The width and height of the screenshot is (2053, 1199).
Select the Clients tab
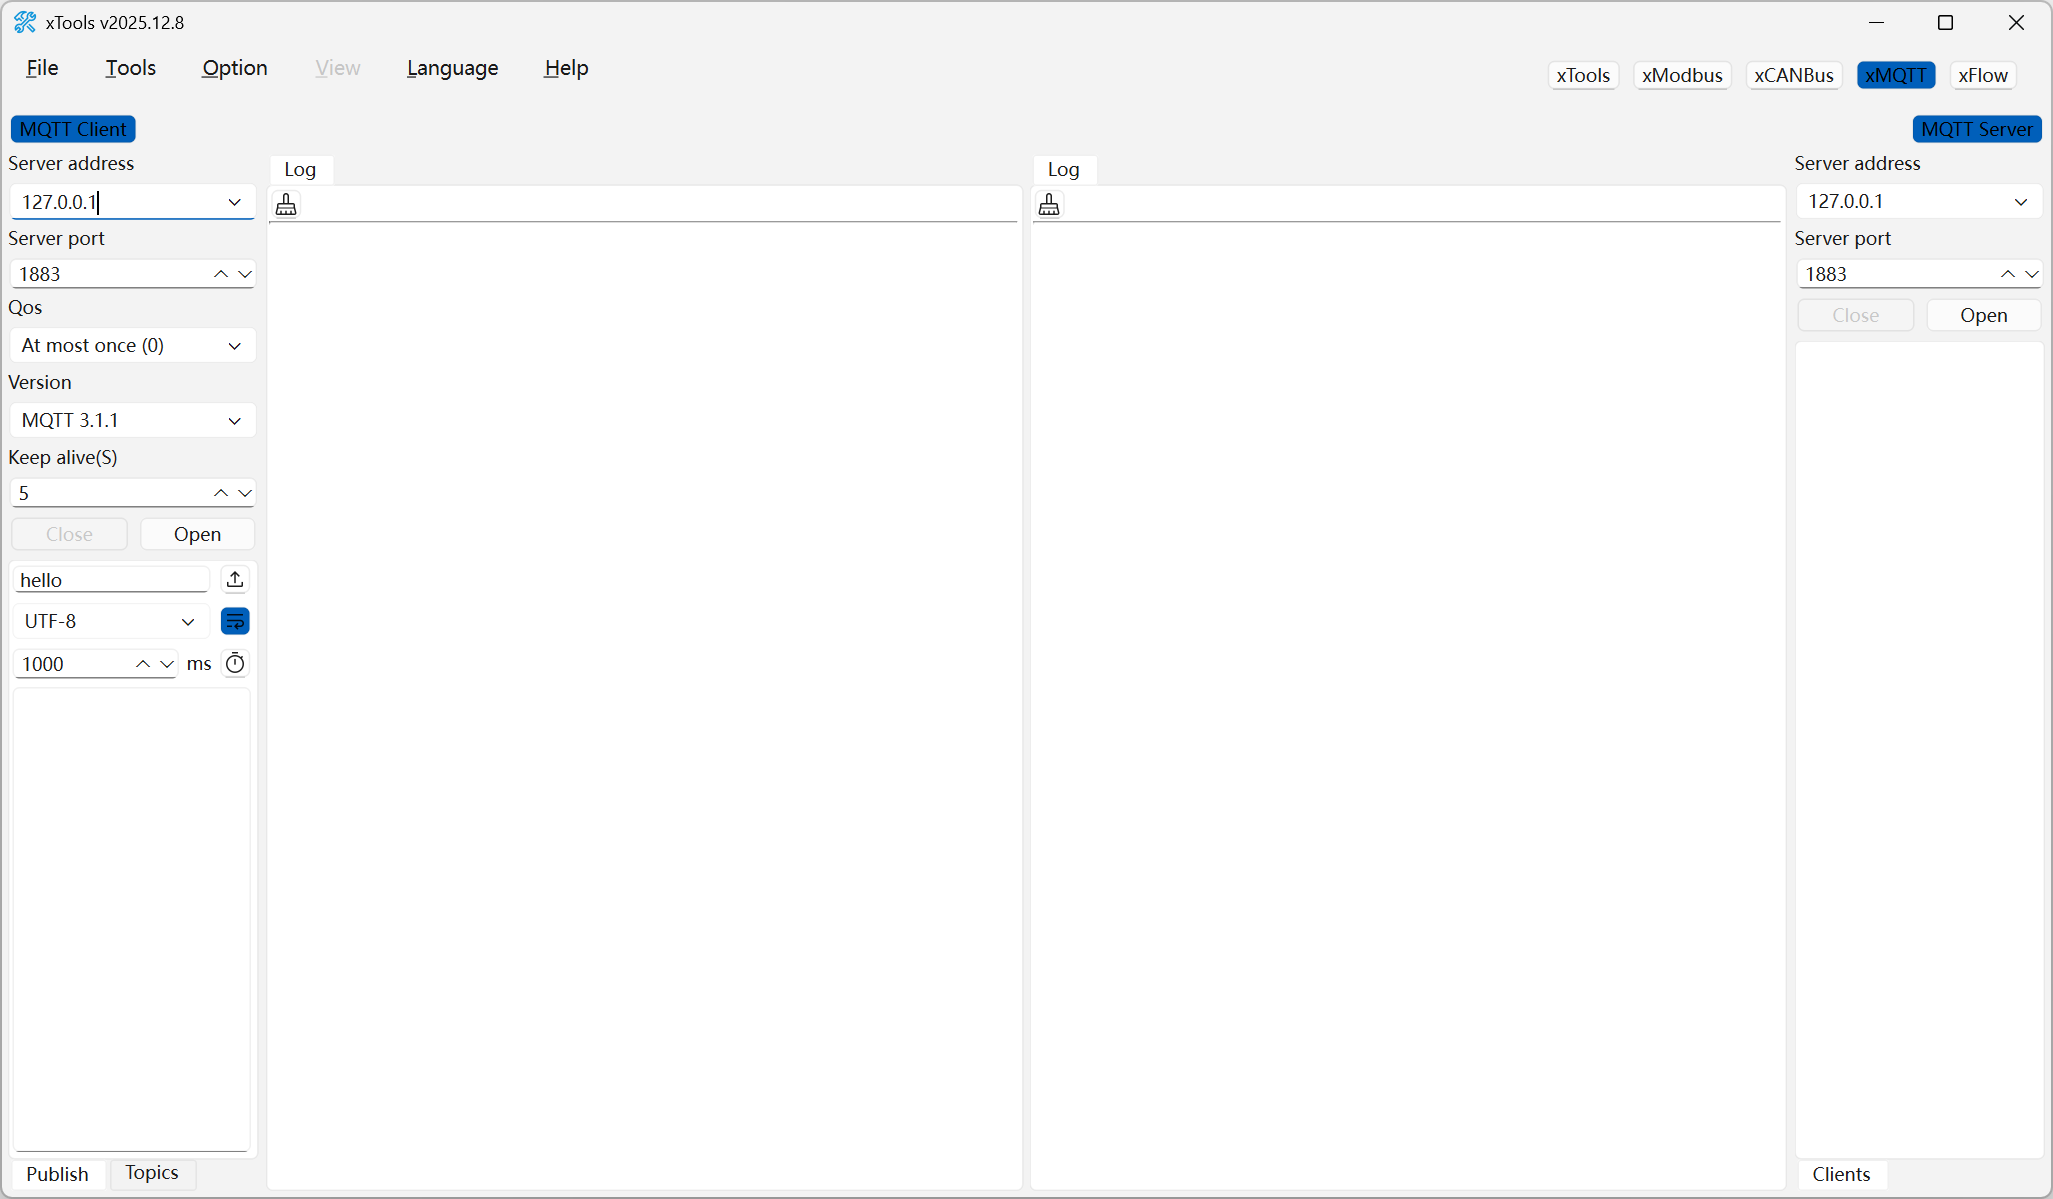pyautogui.click(x=1841, y=1174)
